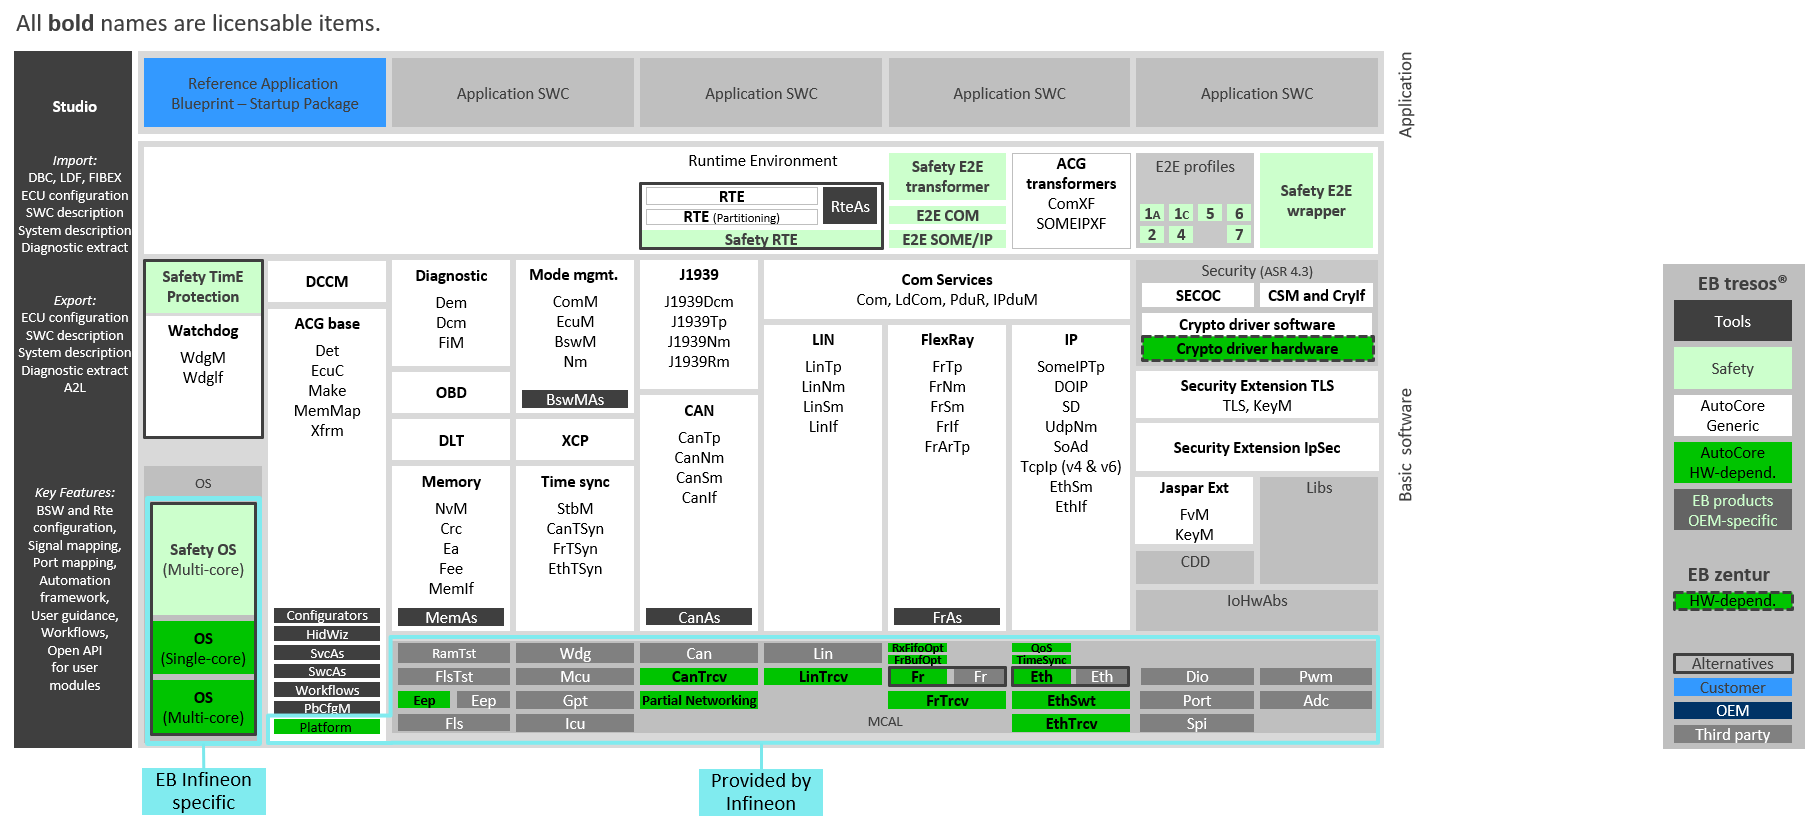
Task: Select the Studio label in the dark sidebar
Action: (x=75, y=106)
